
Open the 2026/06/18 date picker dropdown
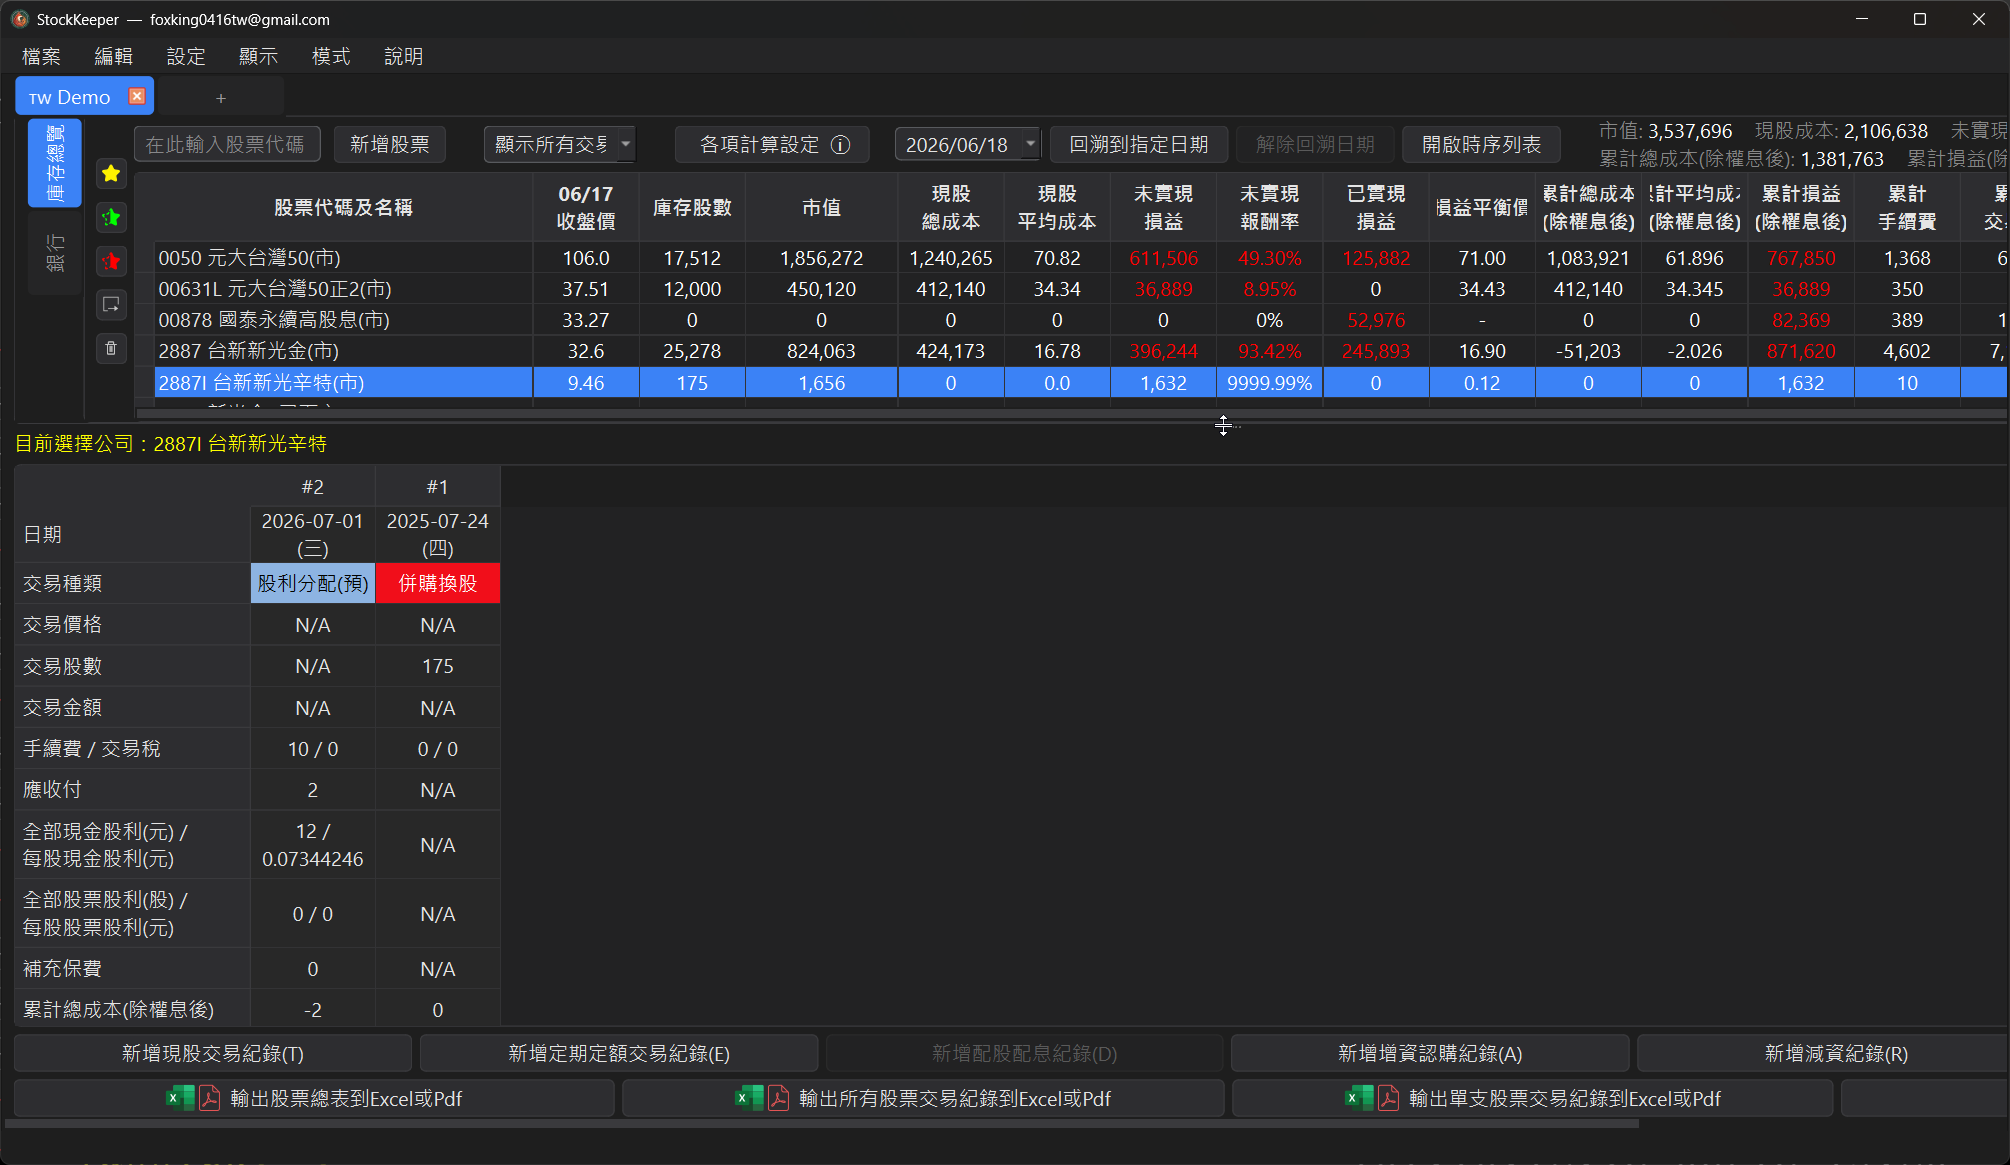tap(1030, 144)
